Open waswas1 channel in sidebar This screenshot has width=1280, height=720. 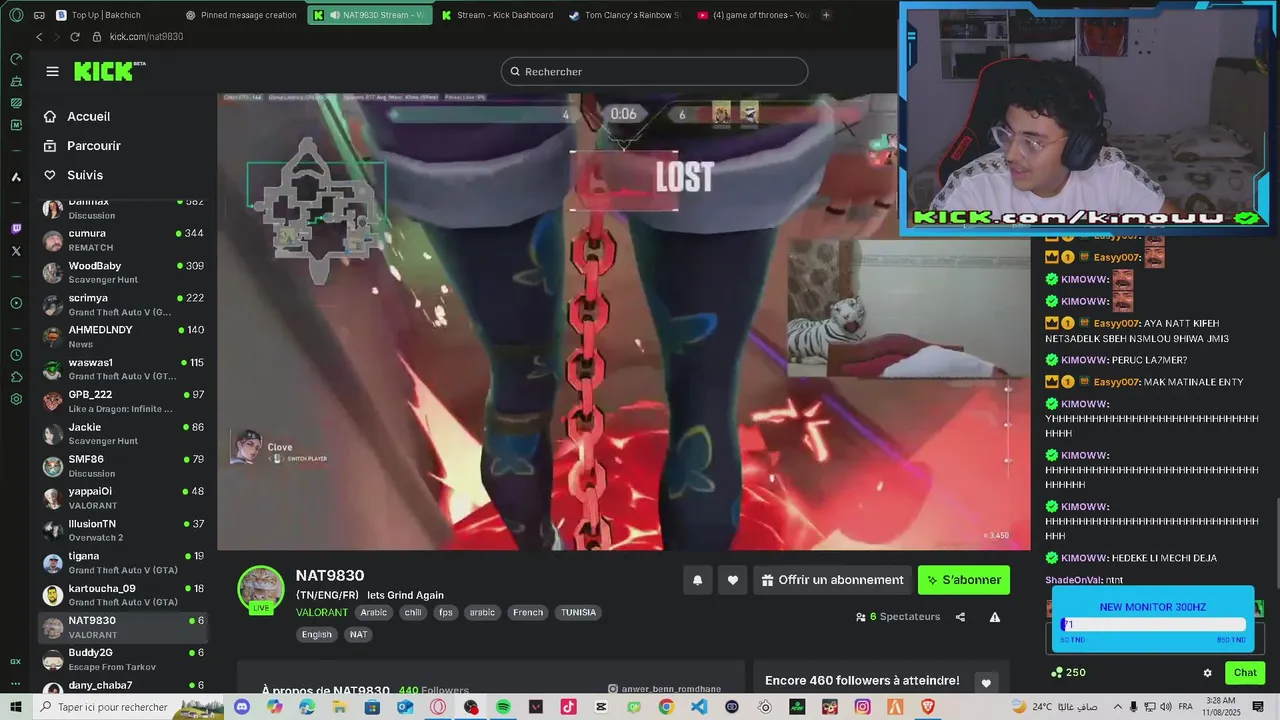click(123, 369)
